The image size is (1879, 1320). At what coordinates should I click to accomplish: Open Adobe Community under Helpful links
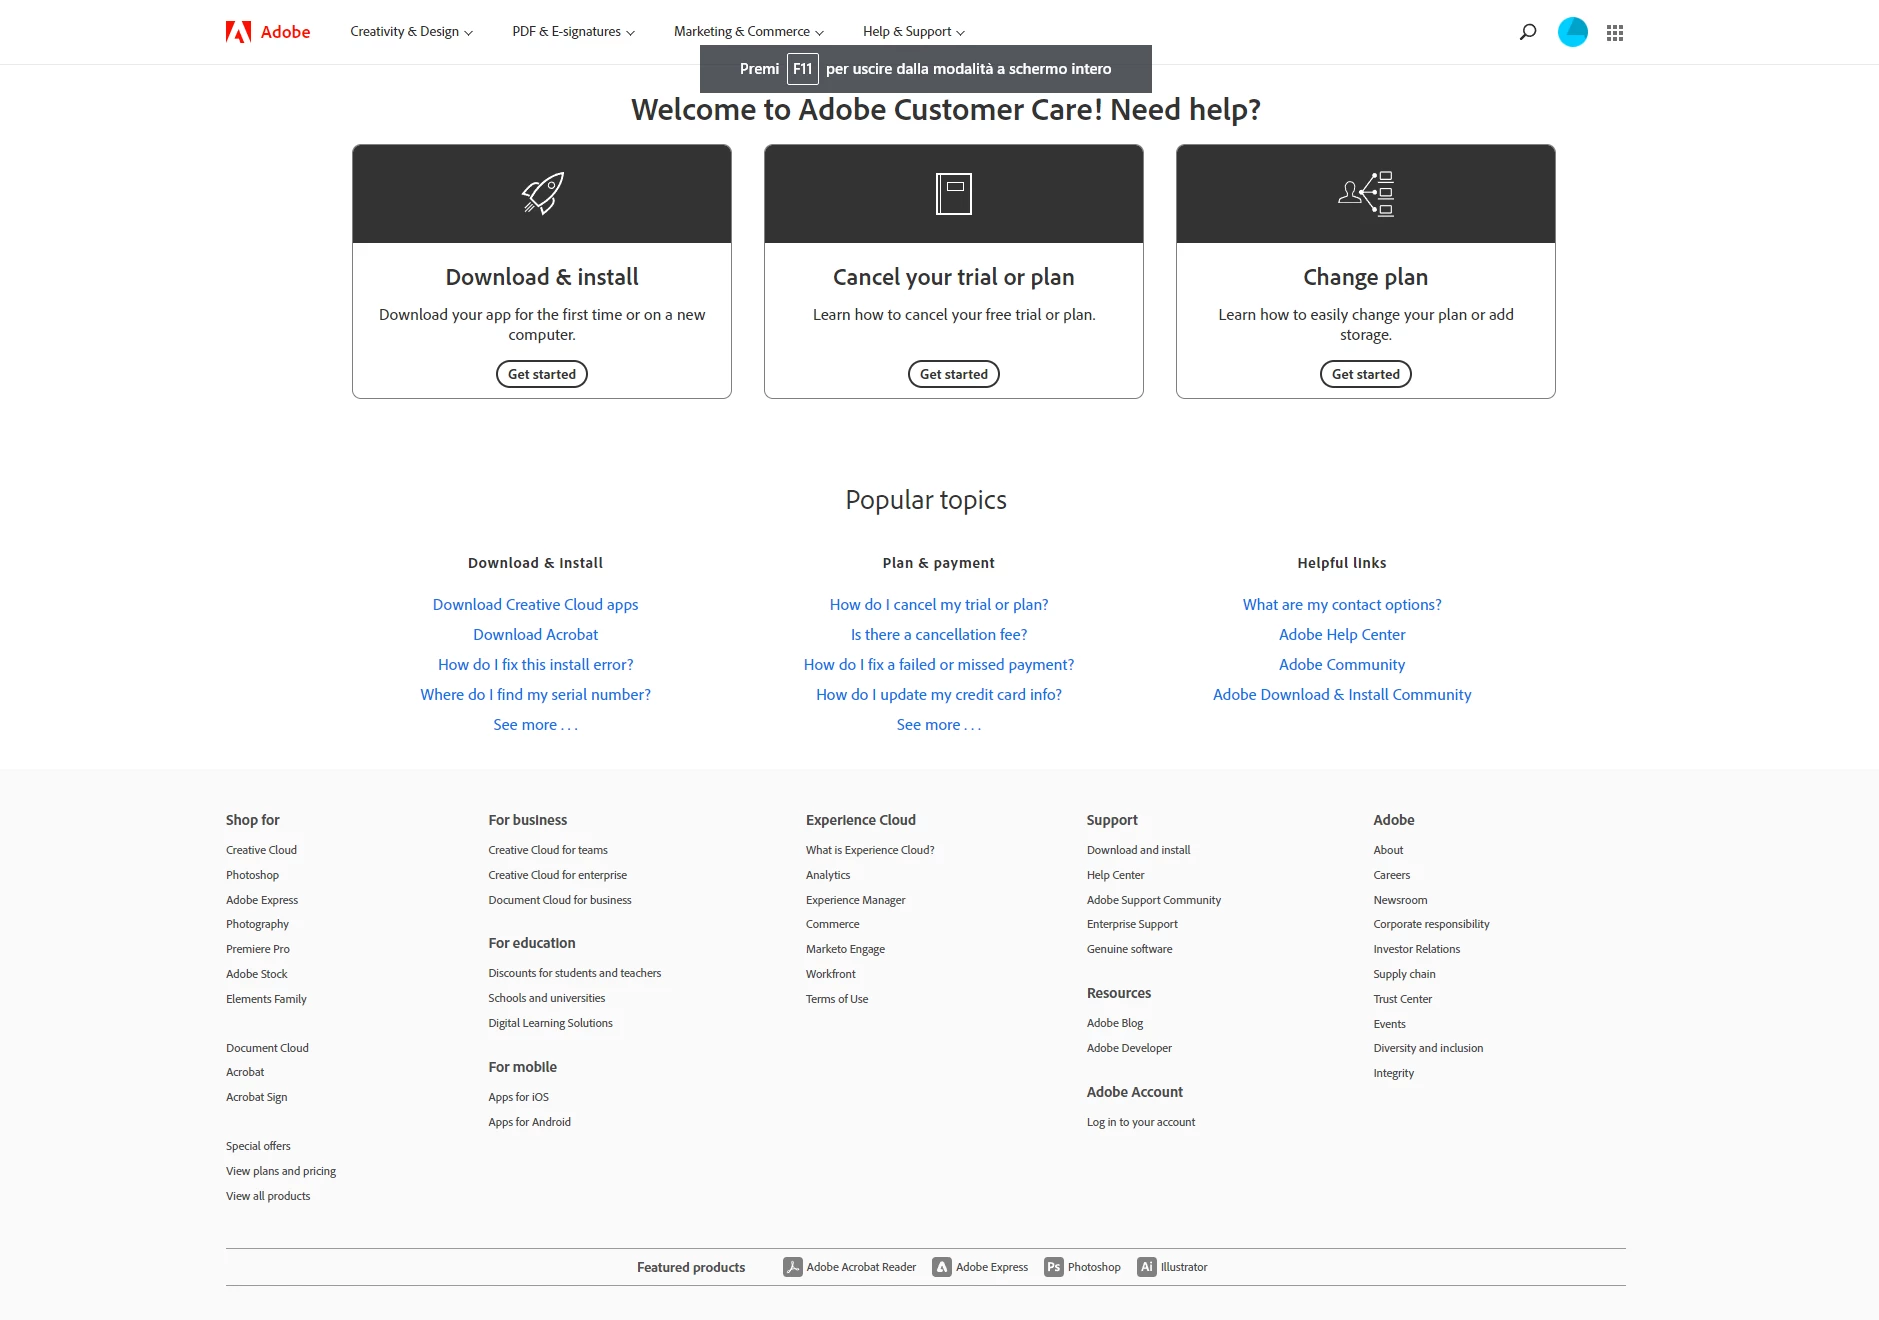point(1342,665)
